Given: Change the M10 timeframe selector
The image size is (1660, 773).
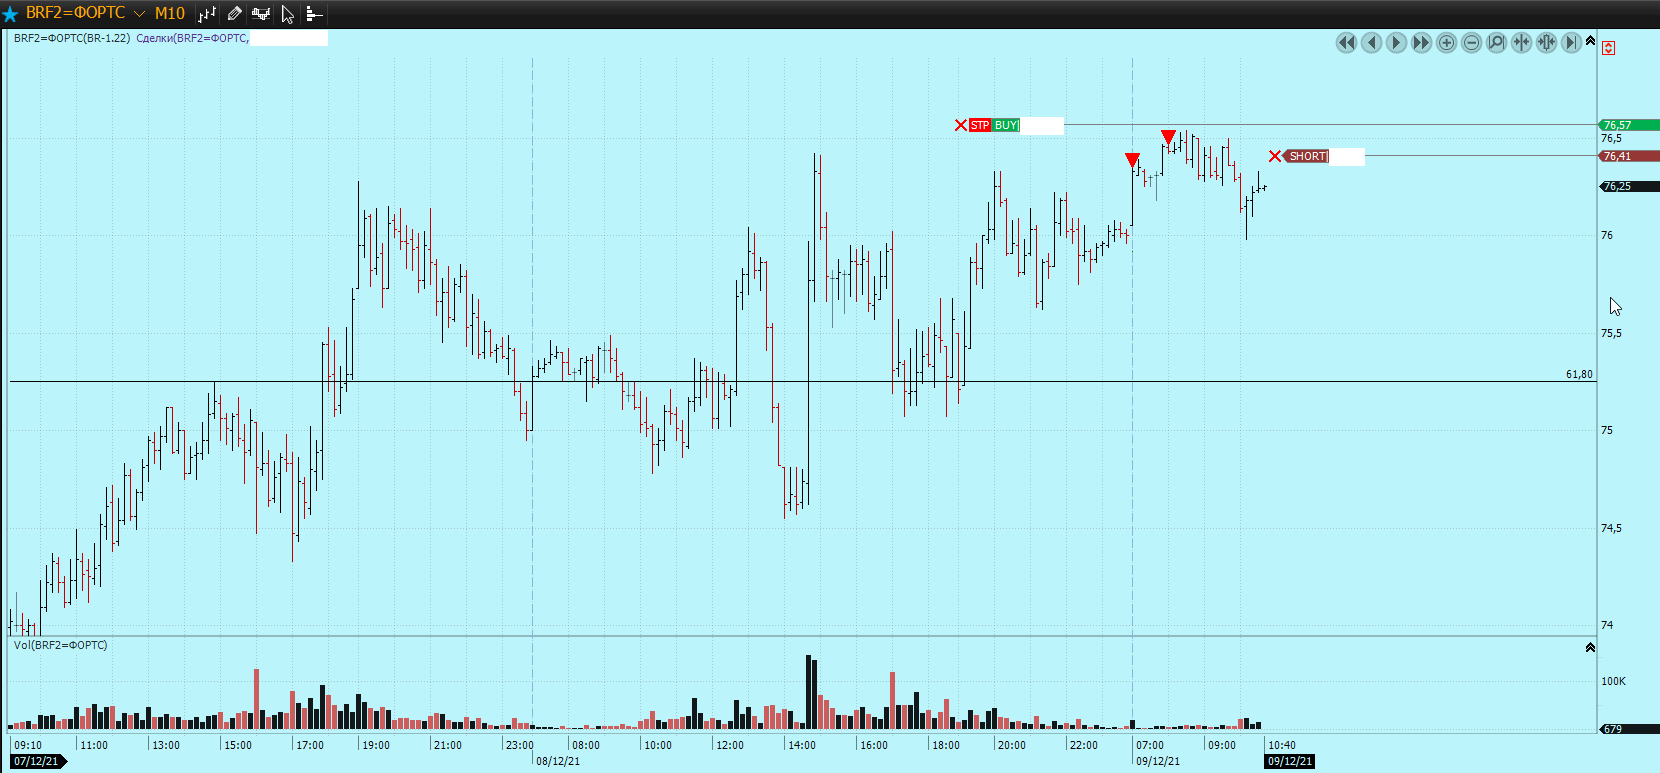Looking at the screenshot, I should [x=170, y=14].
